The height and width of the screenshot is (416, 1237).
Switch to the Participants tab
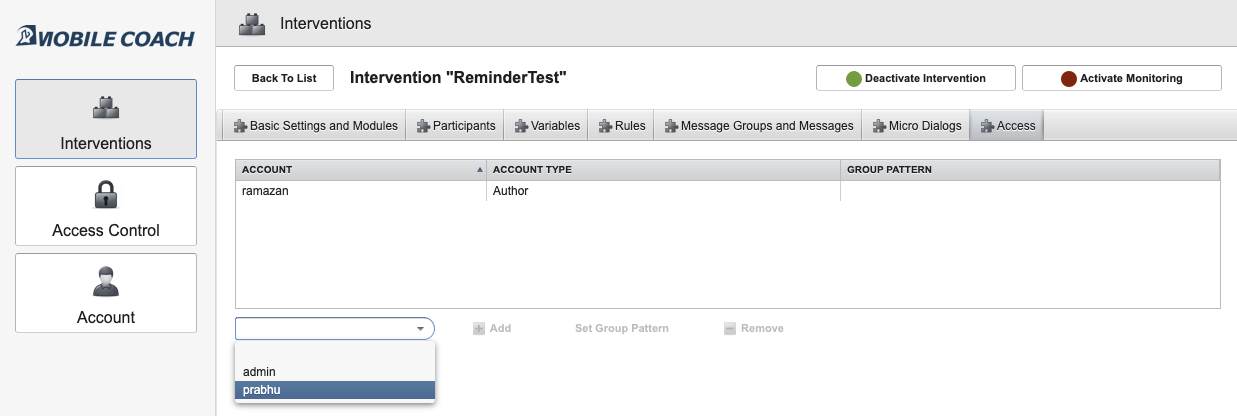pos(456,126)
